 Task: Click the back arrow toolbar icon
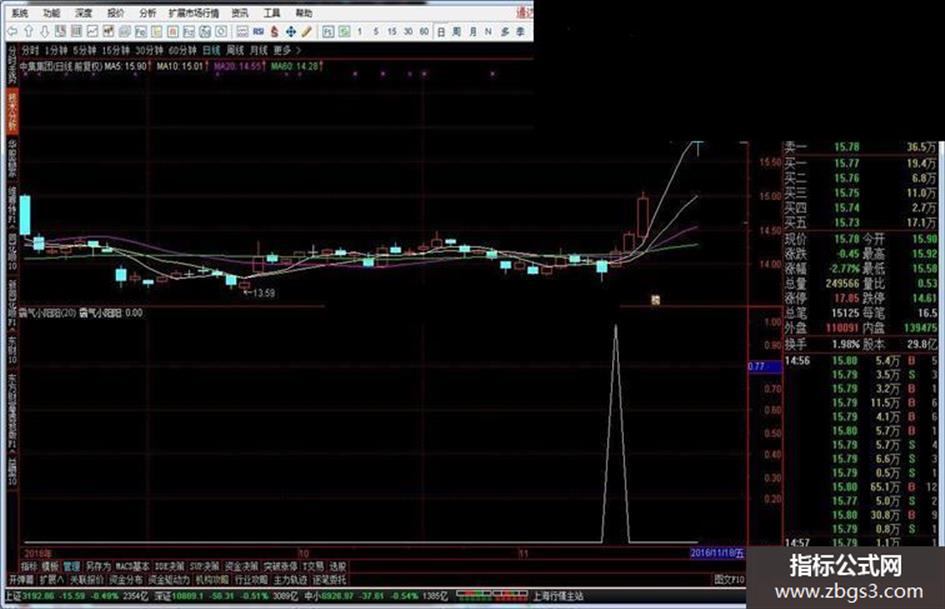click(13, 31)
